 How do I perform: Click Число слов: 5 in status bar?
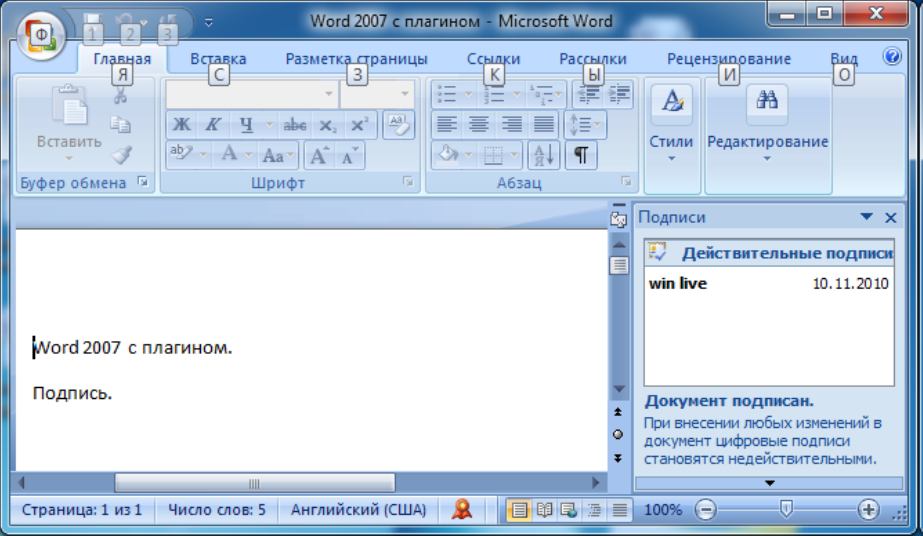coord(217,510)
